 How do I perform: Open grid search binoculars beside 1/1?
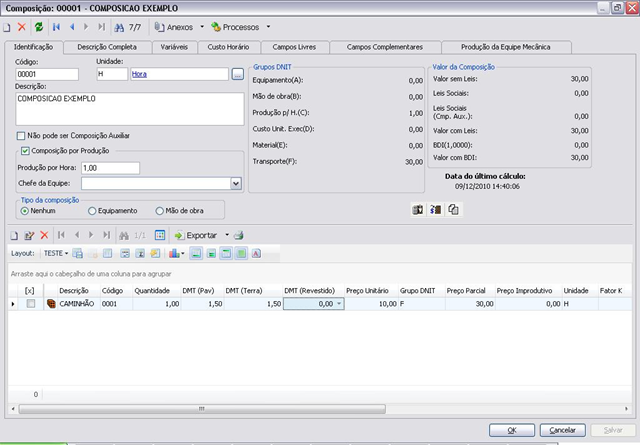(124, 235)
